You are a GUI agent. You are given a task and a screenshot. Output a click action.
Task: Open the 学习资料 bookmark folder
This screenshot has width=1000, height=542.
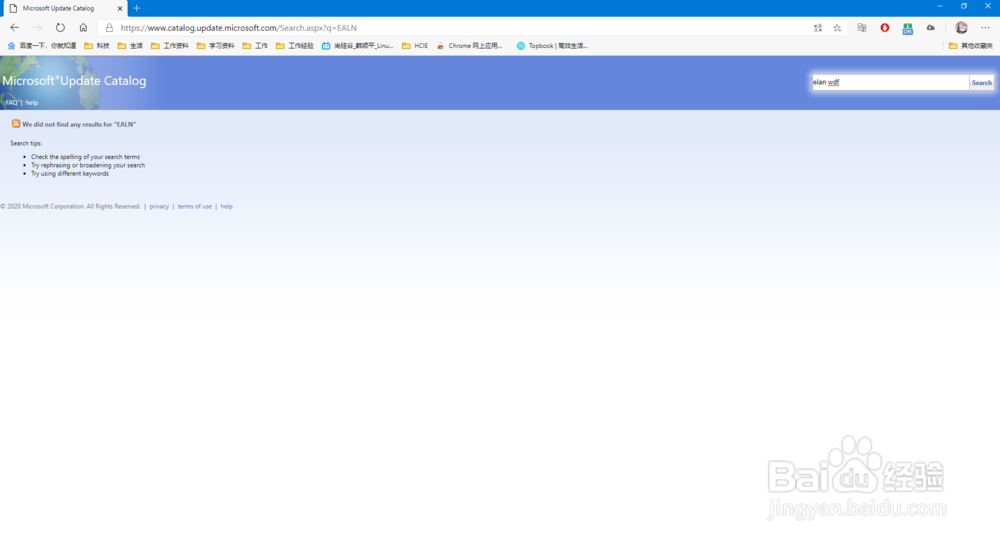click(x=216, y=46)
